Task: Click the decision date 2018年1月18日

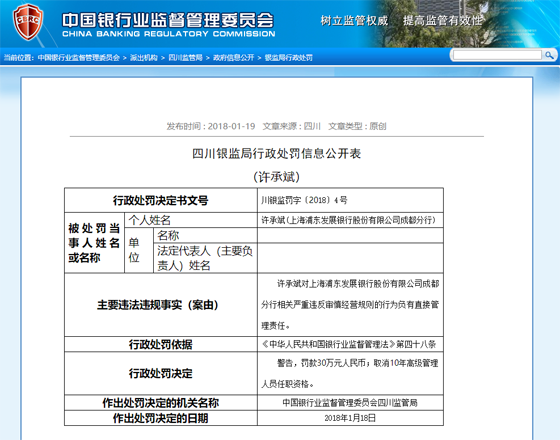Action: point(350,418)
